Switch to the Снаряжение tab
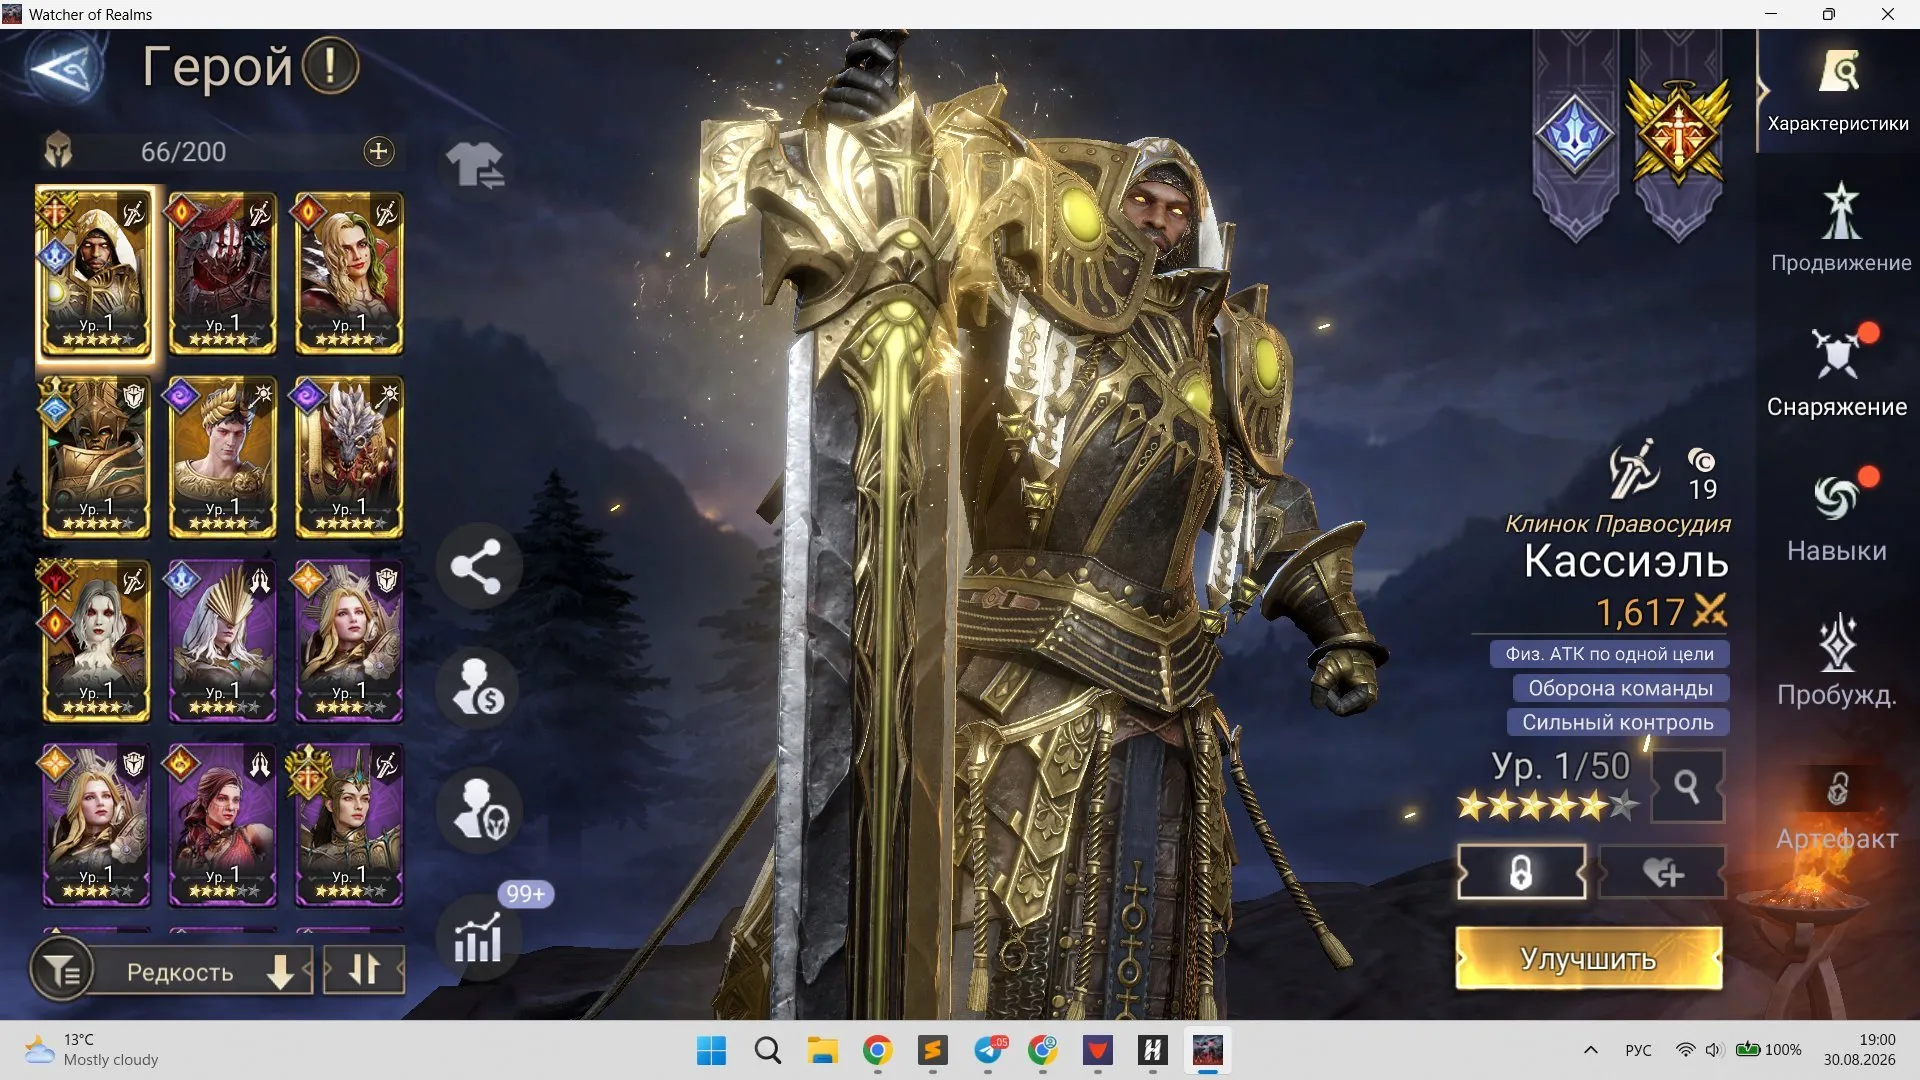Image resolution: width=1920 pixels, height=1080 pixels. pos(1837,370)
